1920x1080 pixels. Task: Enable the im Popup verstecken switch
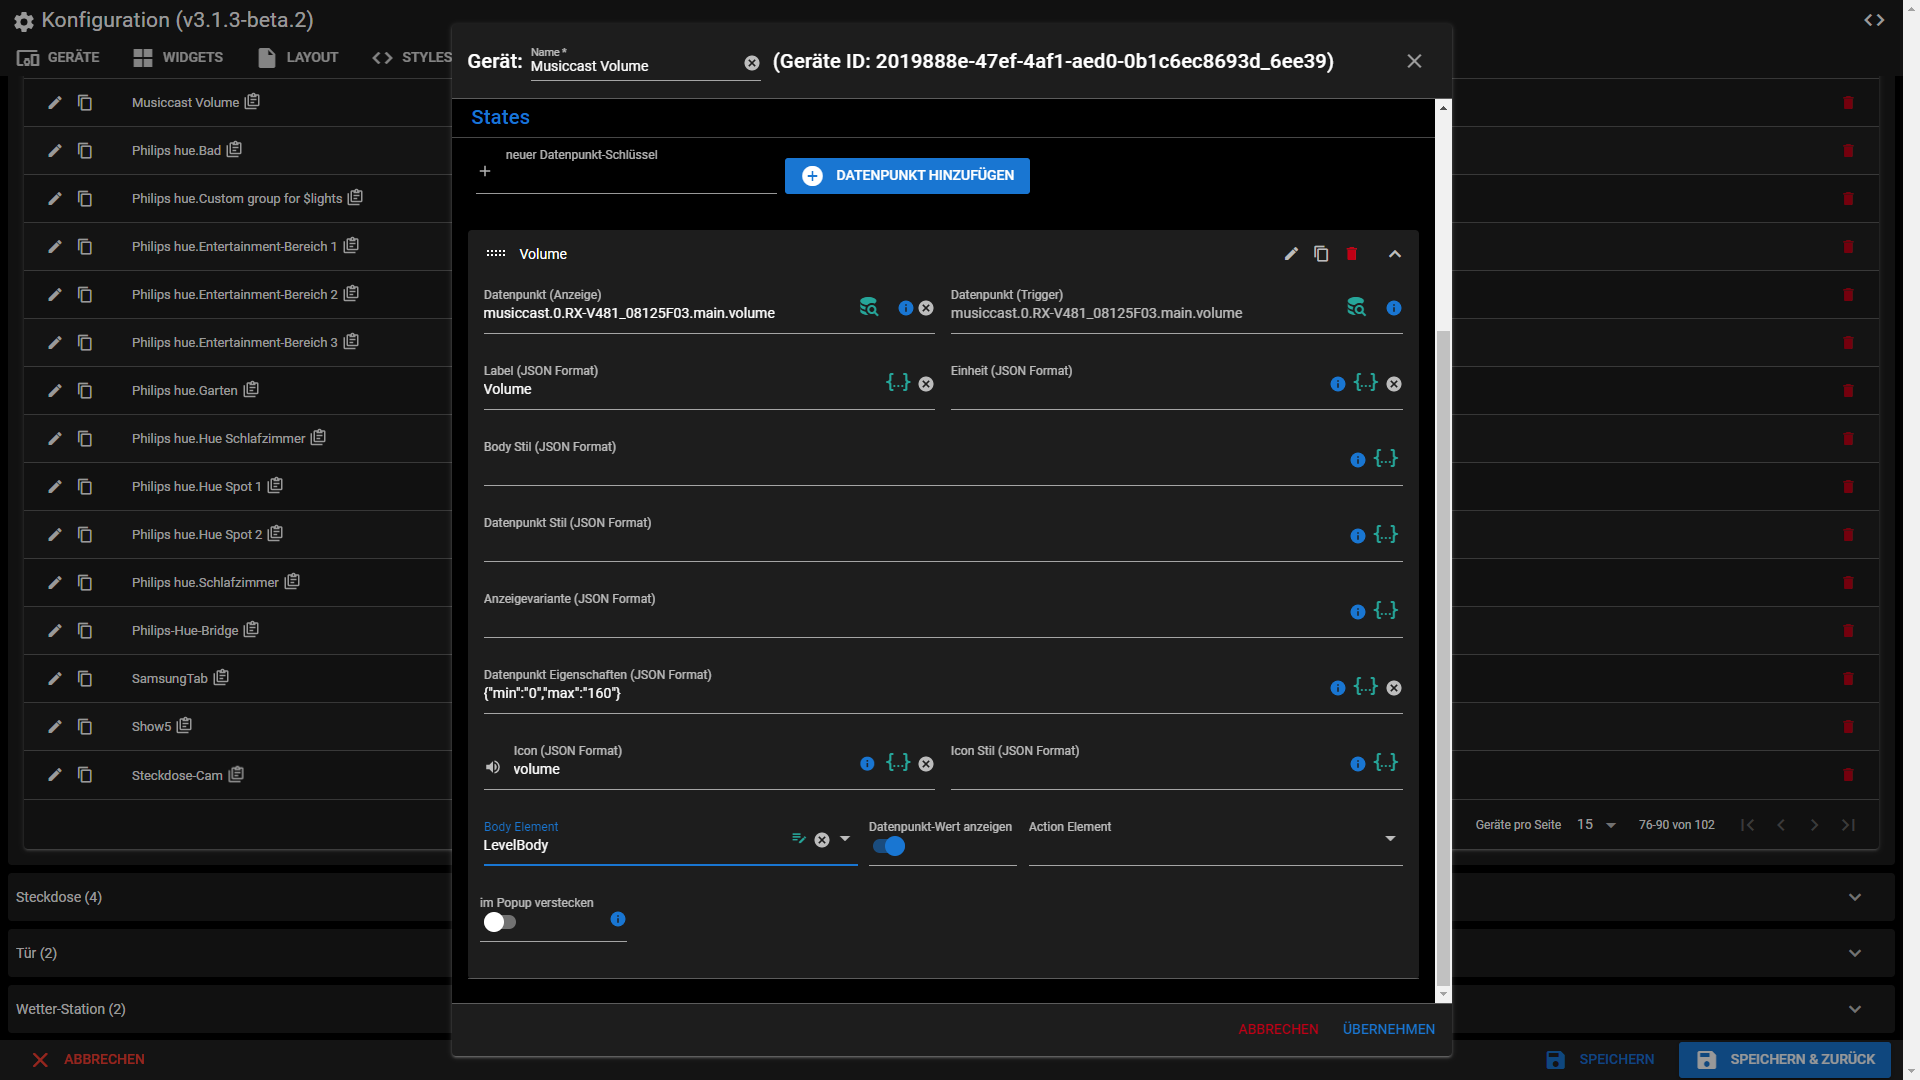click(499, 922)
